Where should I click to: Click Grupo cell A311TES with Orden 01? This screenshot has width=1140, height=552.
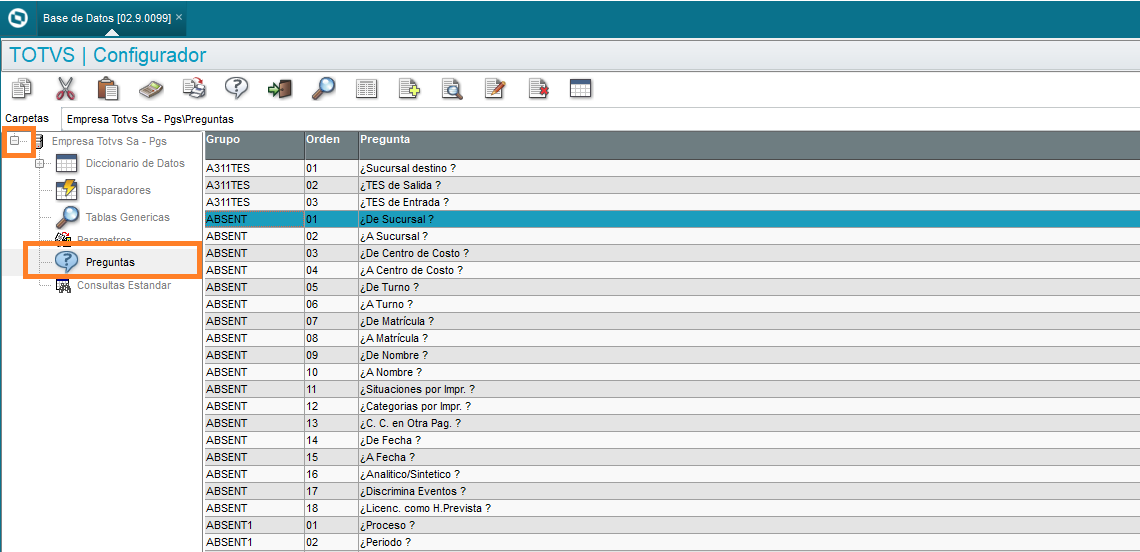(254, 168)
